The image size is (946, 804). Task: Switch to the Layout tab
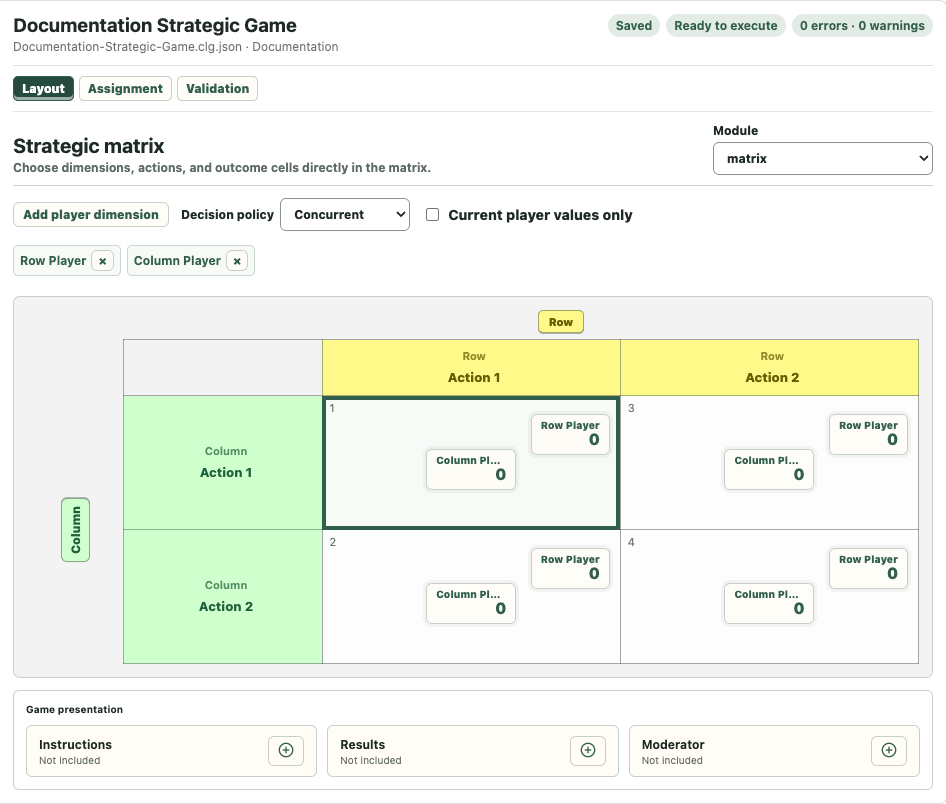(43, 89)
